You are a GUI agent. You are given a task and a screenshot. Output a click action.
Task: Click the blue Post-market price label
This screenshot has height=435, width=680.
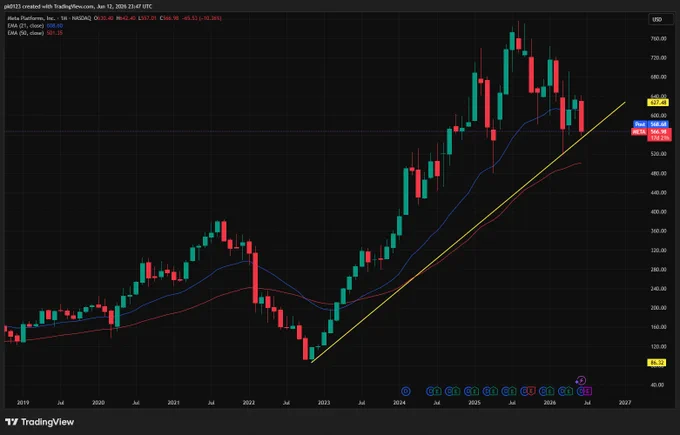pyautogui.click(x=651, y=124)
